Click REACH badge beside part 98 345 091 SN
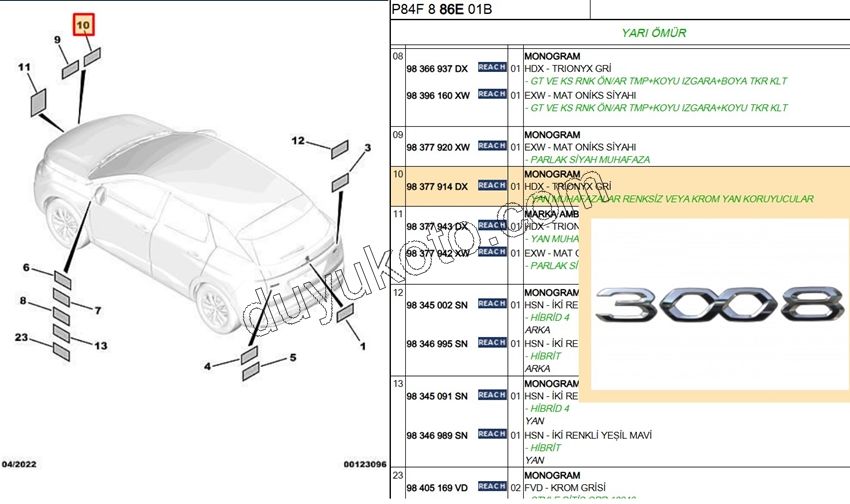The height and width of the screenshot is (504, 850). pos(491,395)
